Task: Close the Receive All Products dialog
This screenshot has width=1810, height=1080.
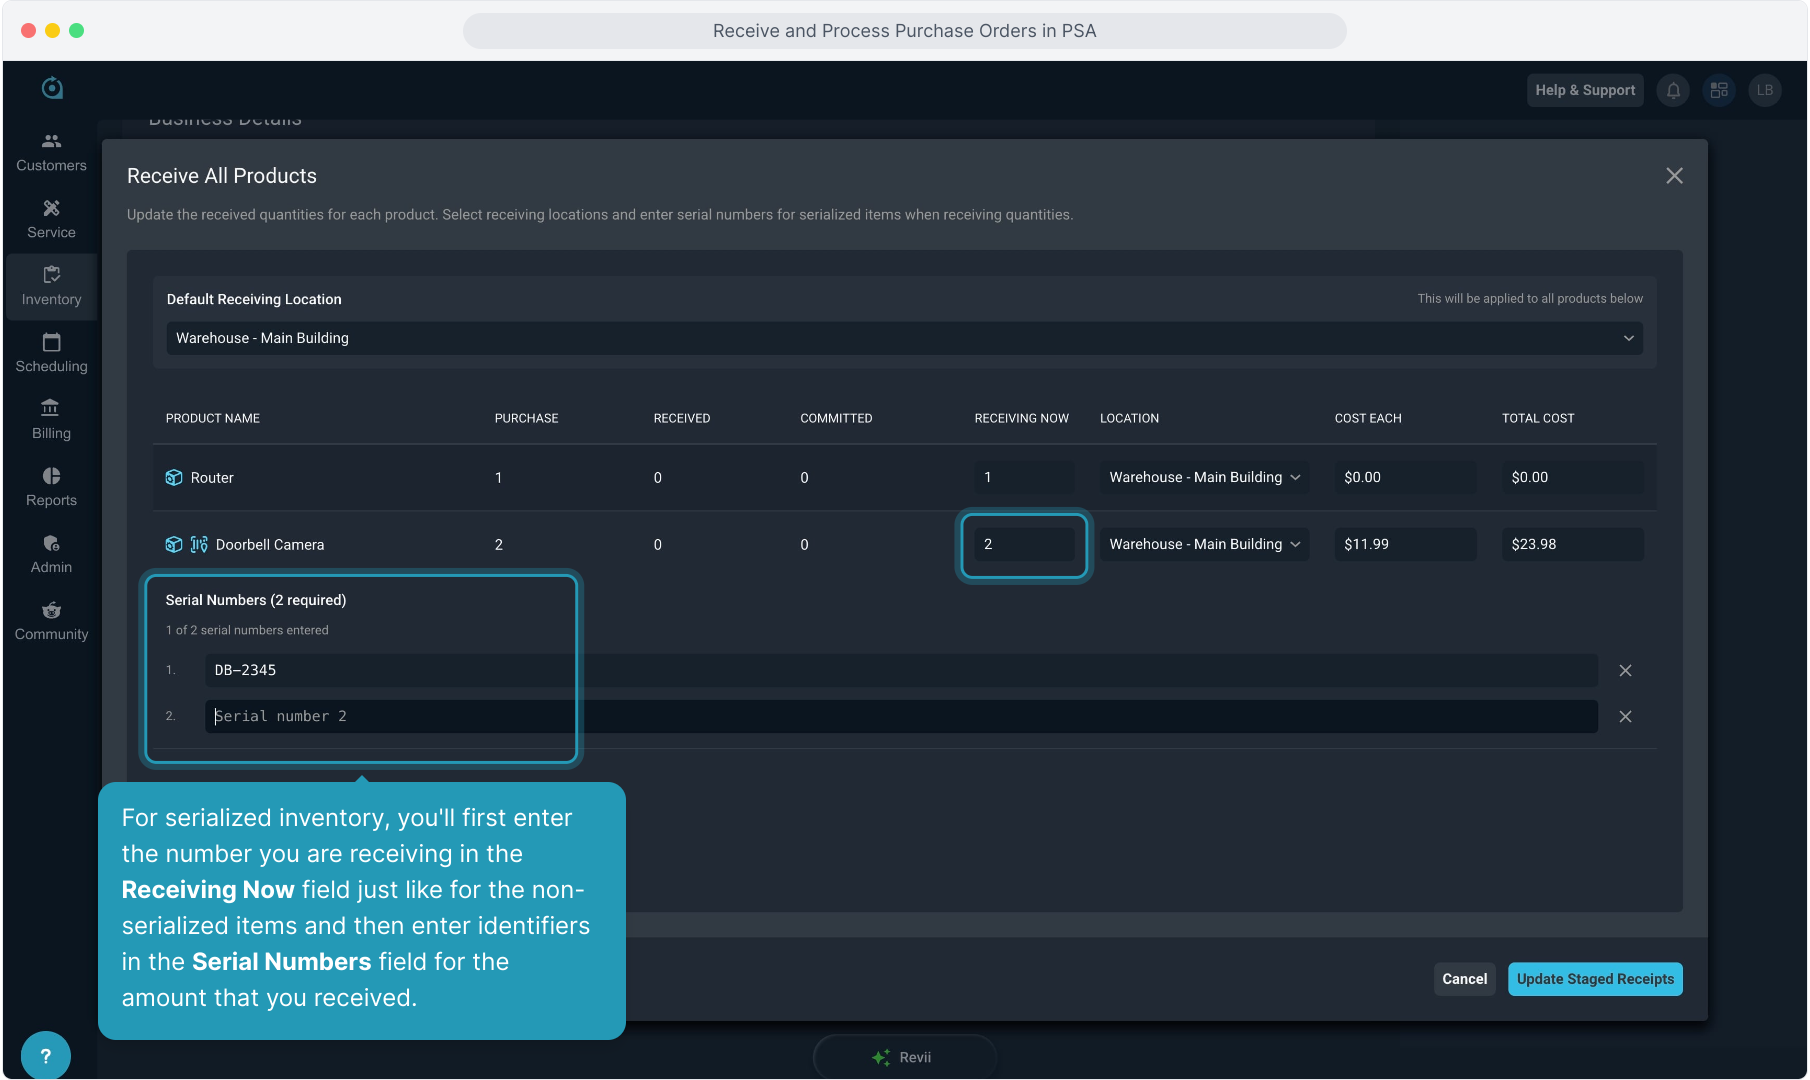Action: pos(1674,176)
